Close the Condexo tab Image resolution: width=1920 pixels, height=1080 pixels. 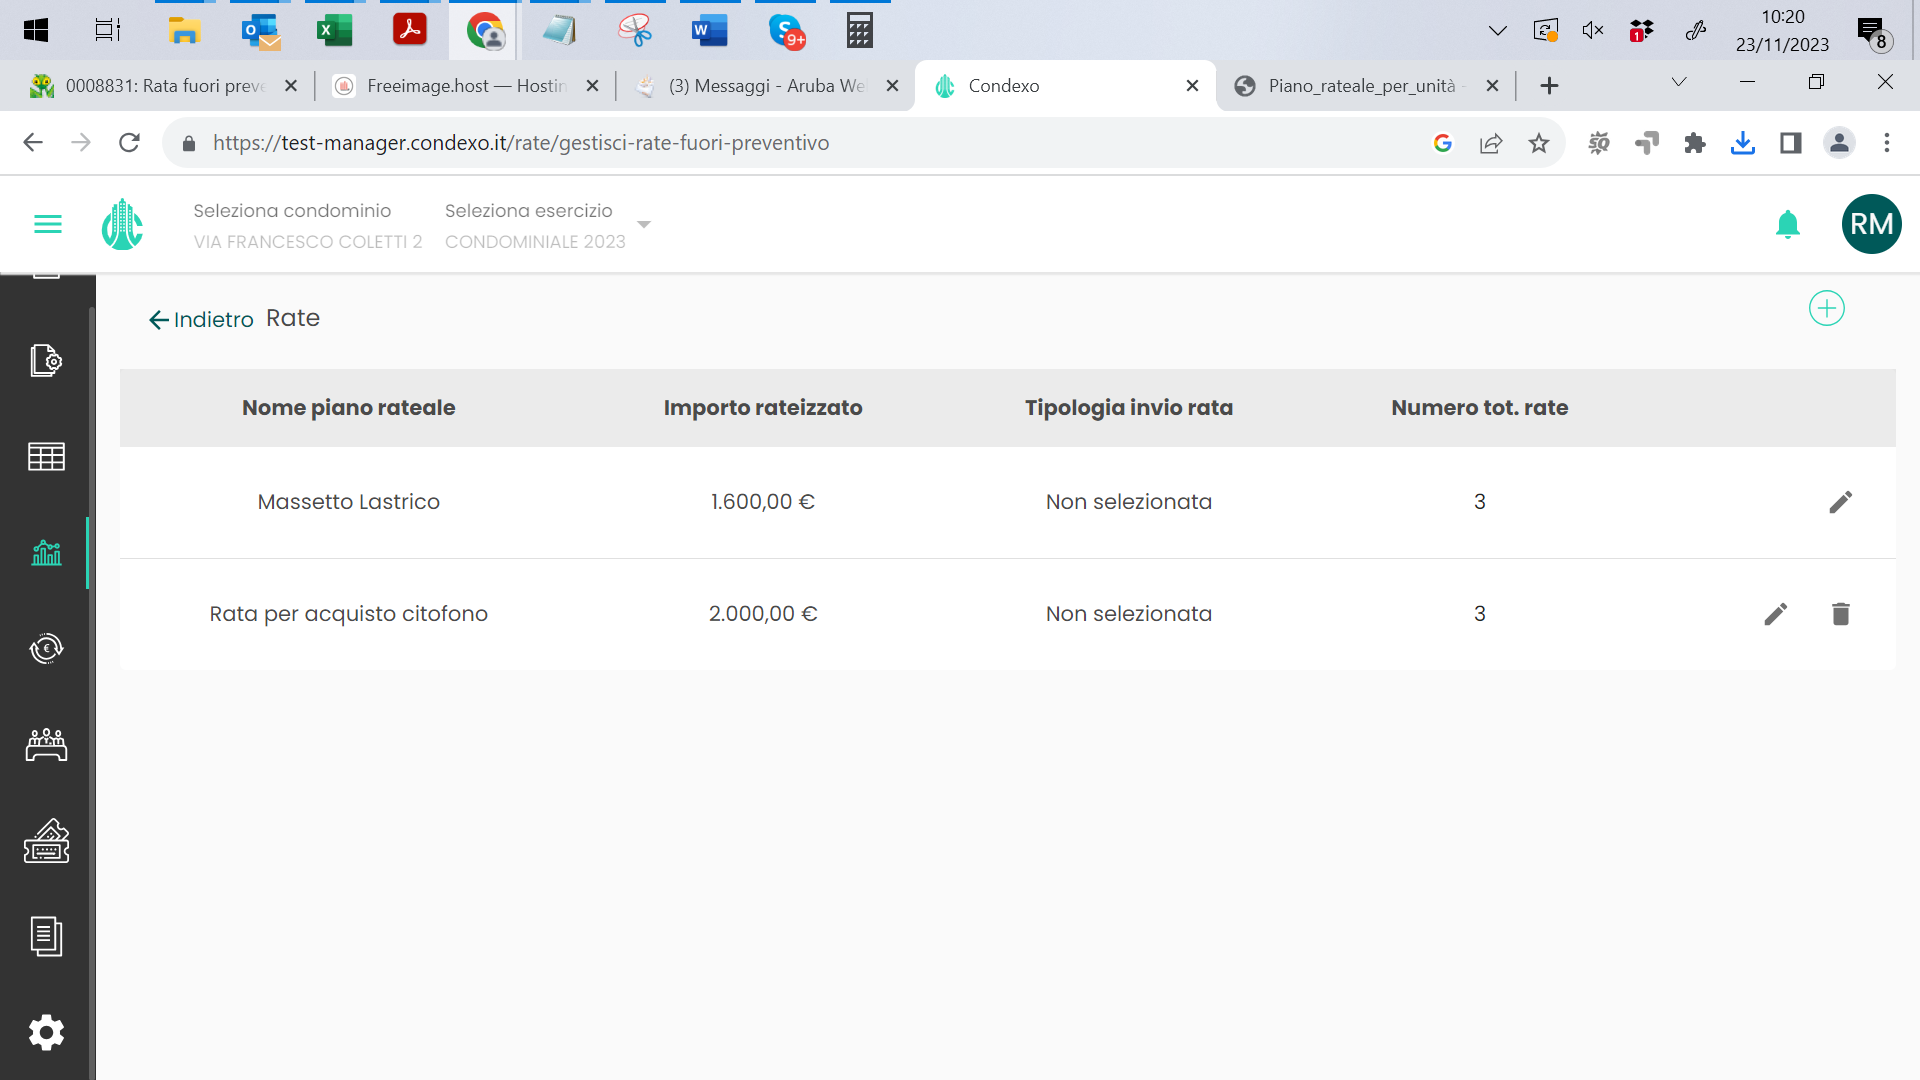pos(1192,86)
